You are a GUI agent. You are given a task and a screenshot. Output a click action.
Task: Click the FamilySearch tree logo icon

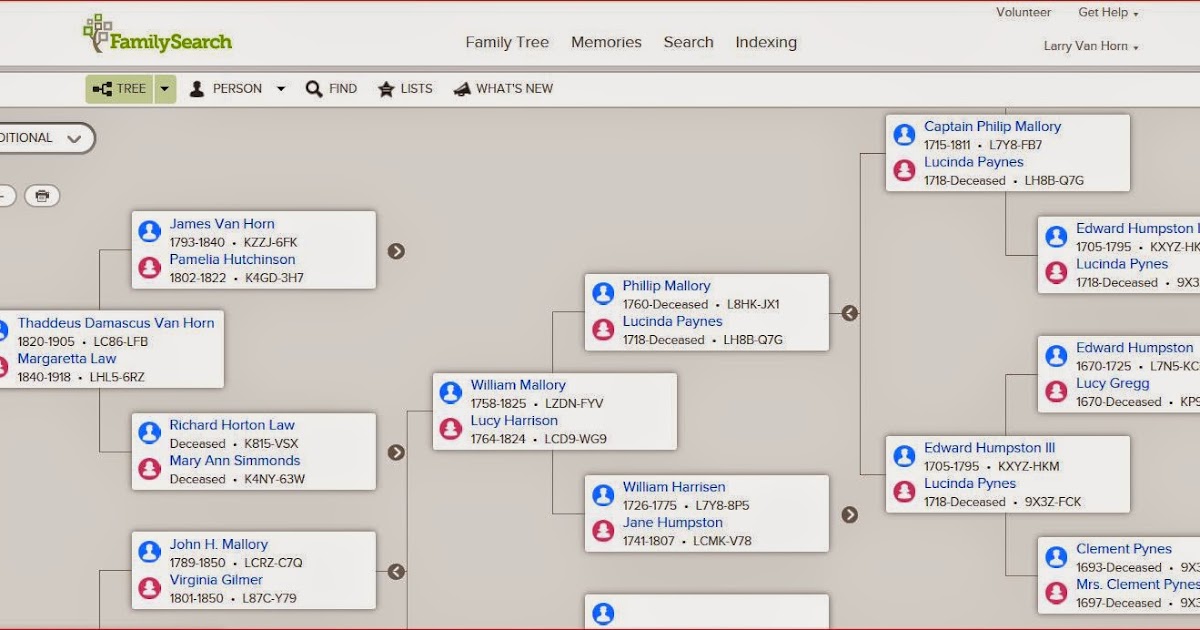tap(97, 30)
